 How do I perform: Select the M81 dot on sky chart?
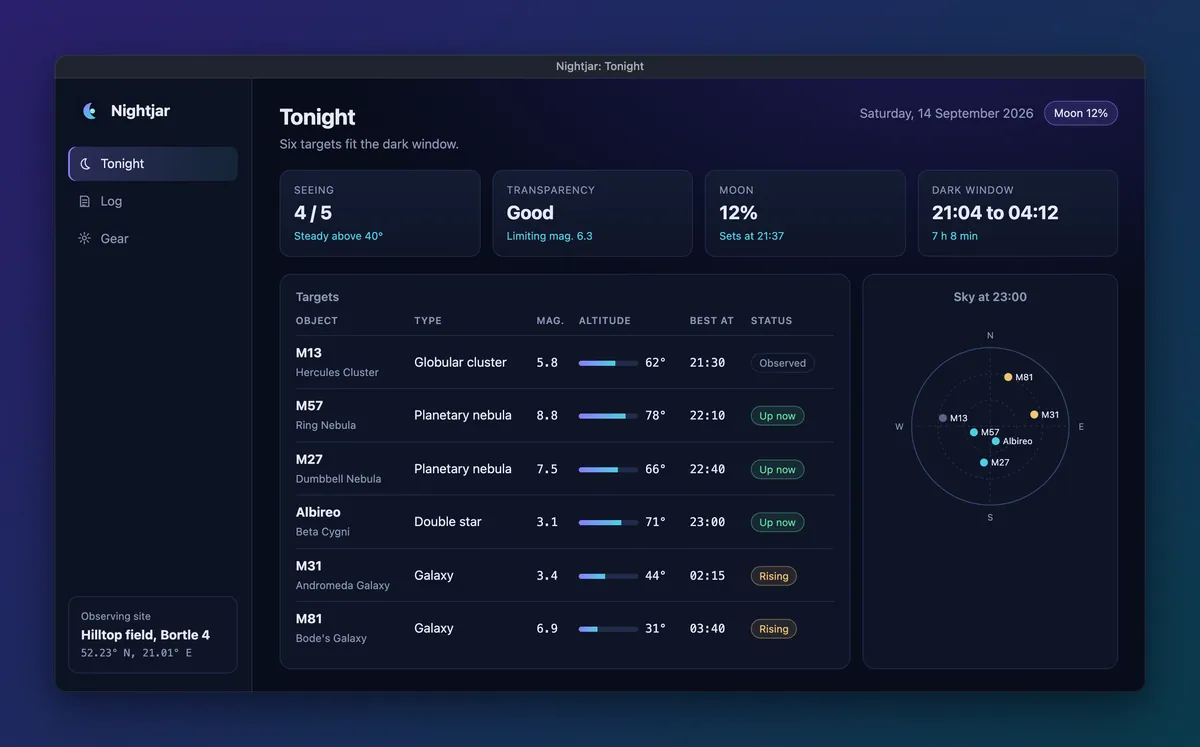1008,377
